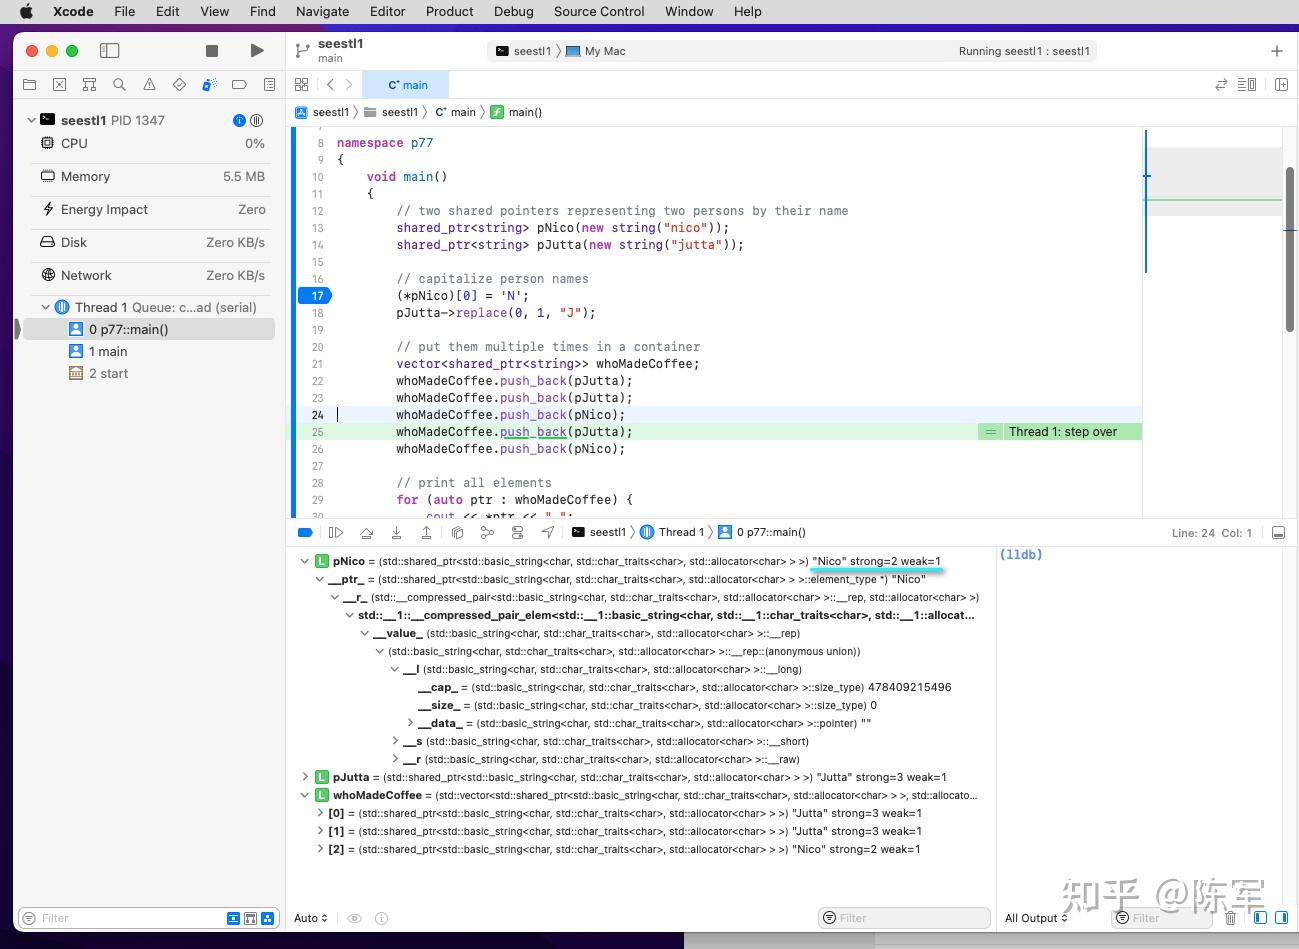Deactivate breakpoints via blue debug bar toggle

pyautogui.click(x=305, y=532)
